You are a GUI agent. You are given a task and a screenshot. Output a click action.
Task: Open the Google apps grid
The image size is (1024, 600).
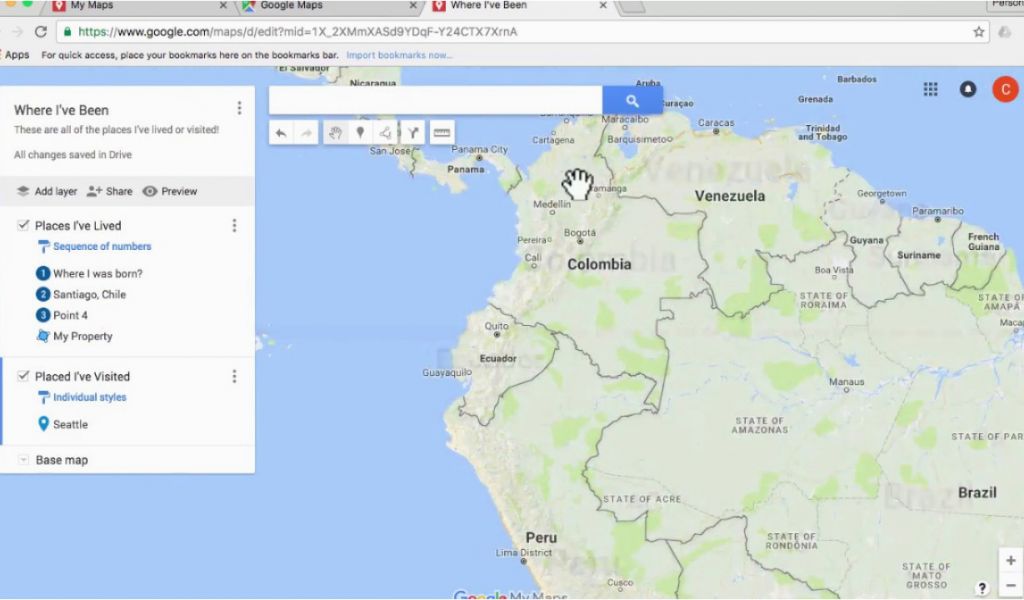click(x=931, y=89)
